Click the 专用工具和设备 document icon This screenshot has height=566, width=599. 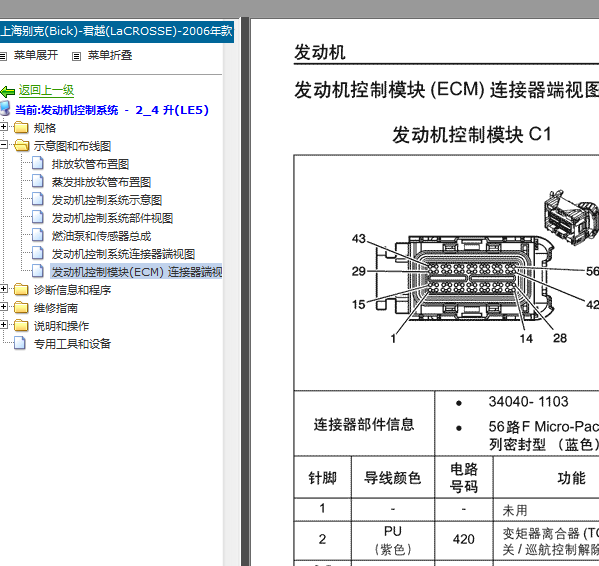coord(20,343)
